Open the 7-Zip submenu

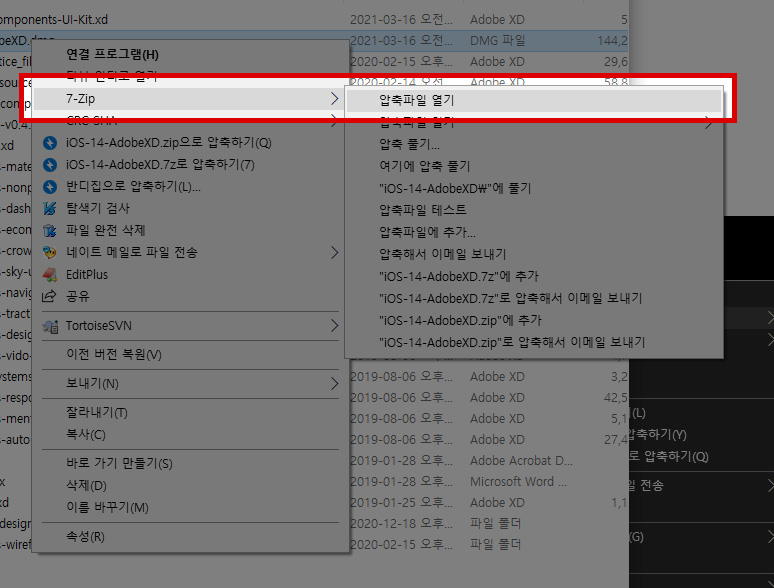point(188,99)
